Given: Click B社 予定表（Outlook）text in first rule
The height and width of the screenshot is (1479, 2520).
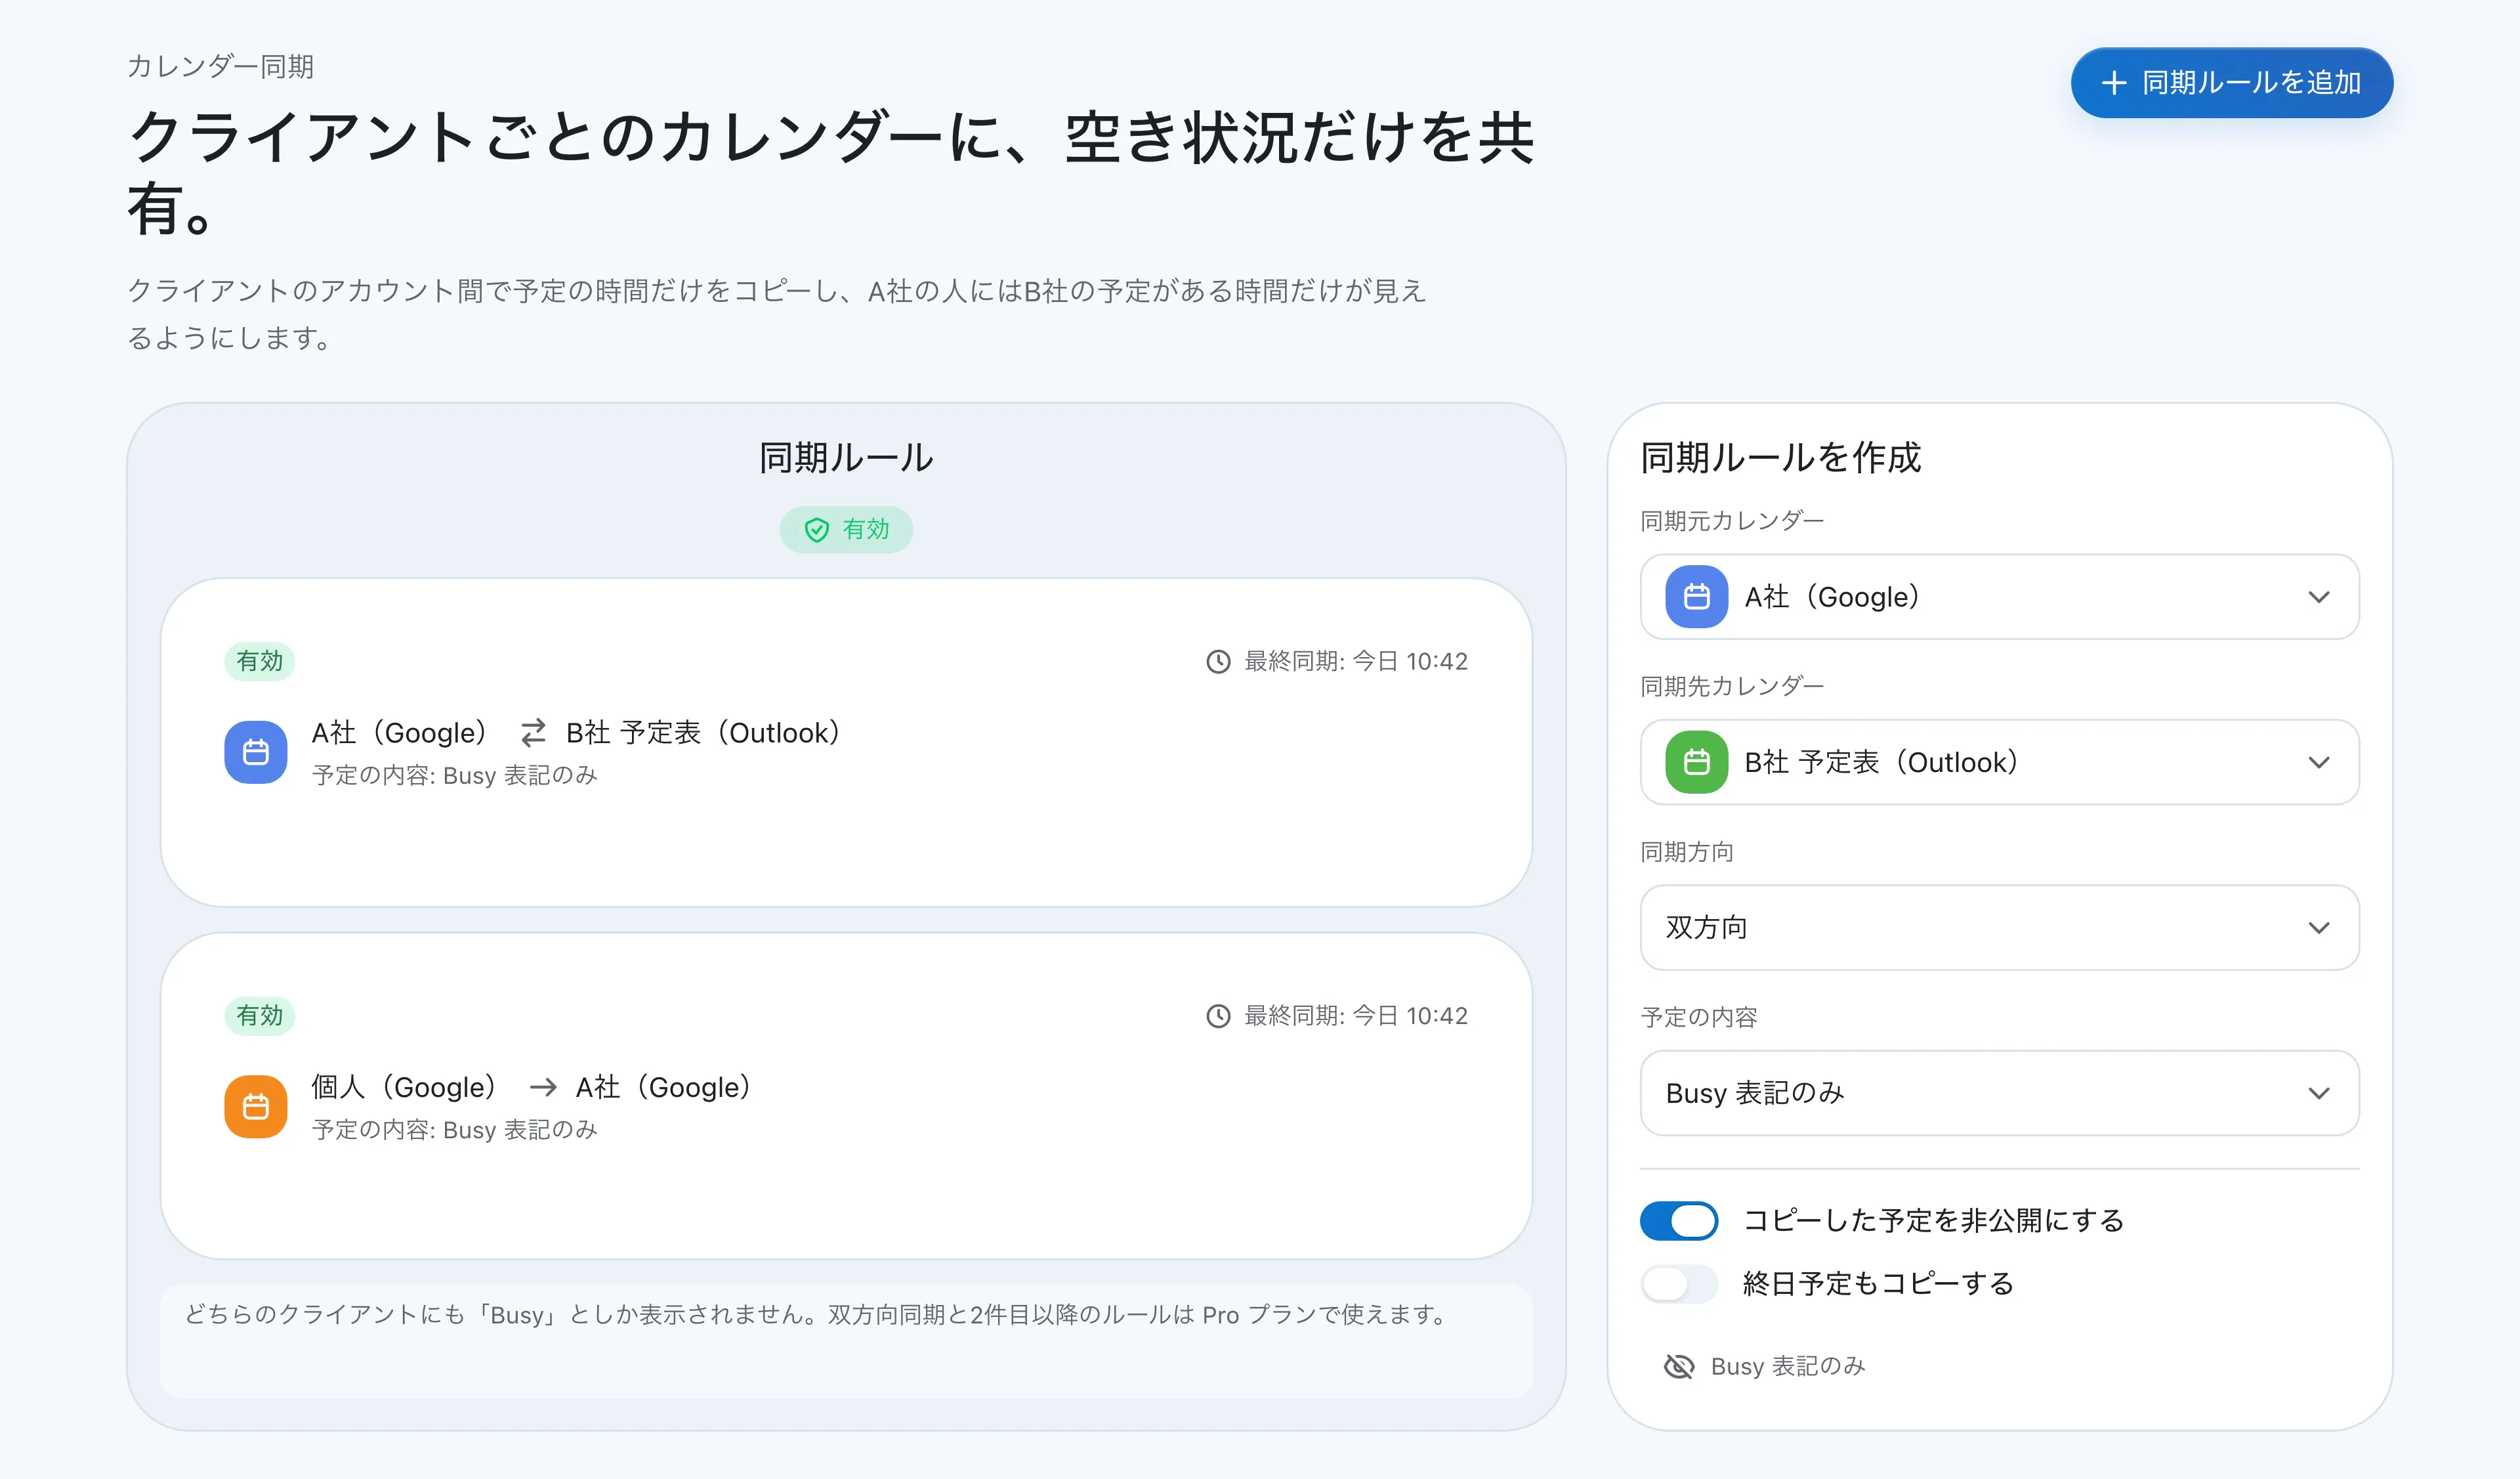Looking at the screenshot, I should (x=703, y=733).
